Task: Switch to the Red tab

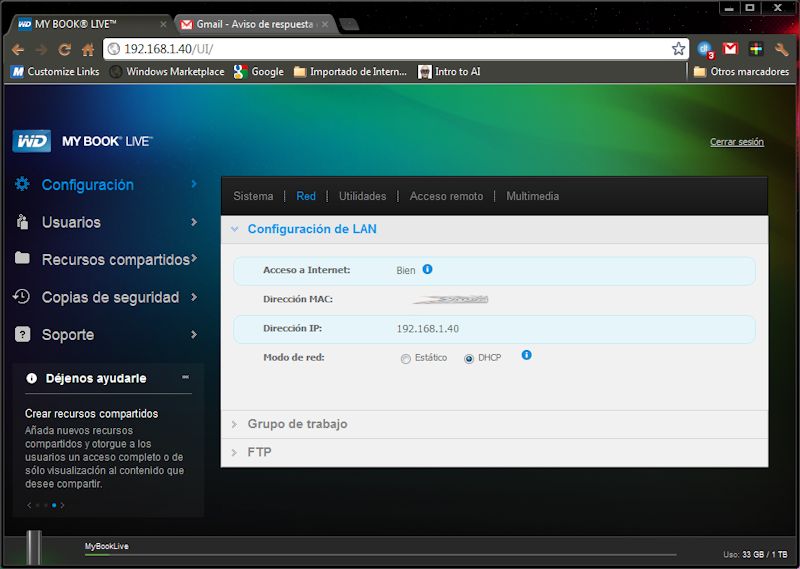Action: (x=306, y=196)
